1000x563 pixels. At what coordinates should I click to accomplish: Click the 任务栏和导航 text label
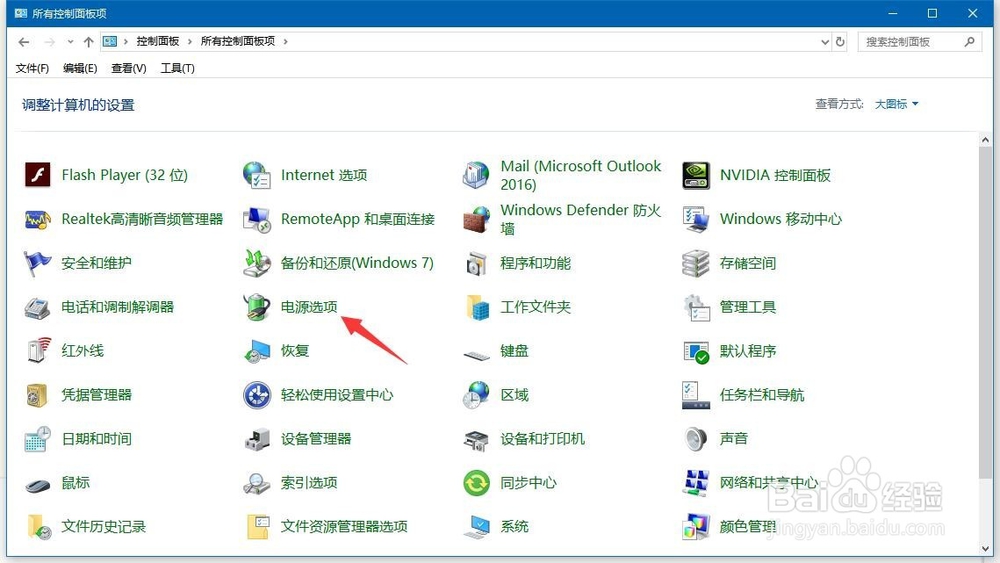tap(761, 395)
